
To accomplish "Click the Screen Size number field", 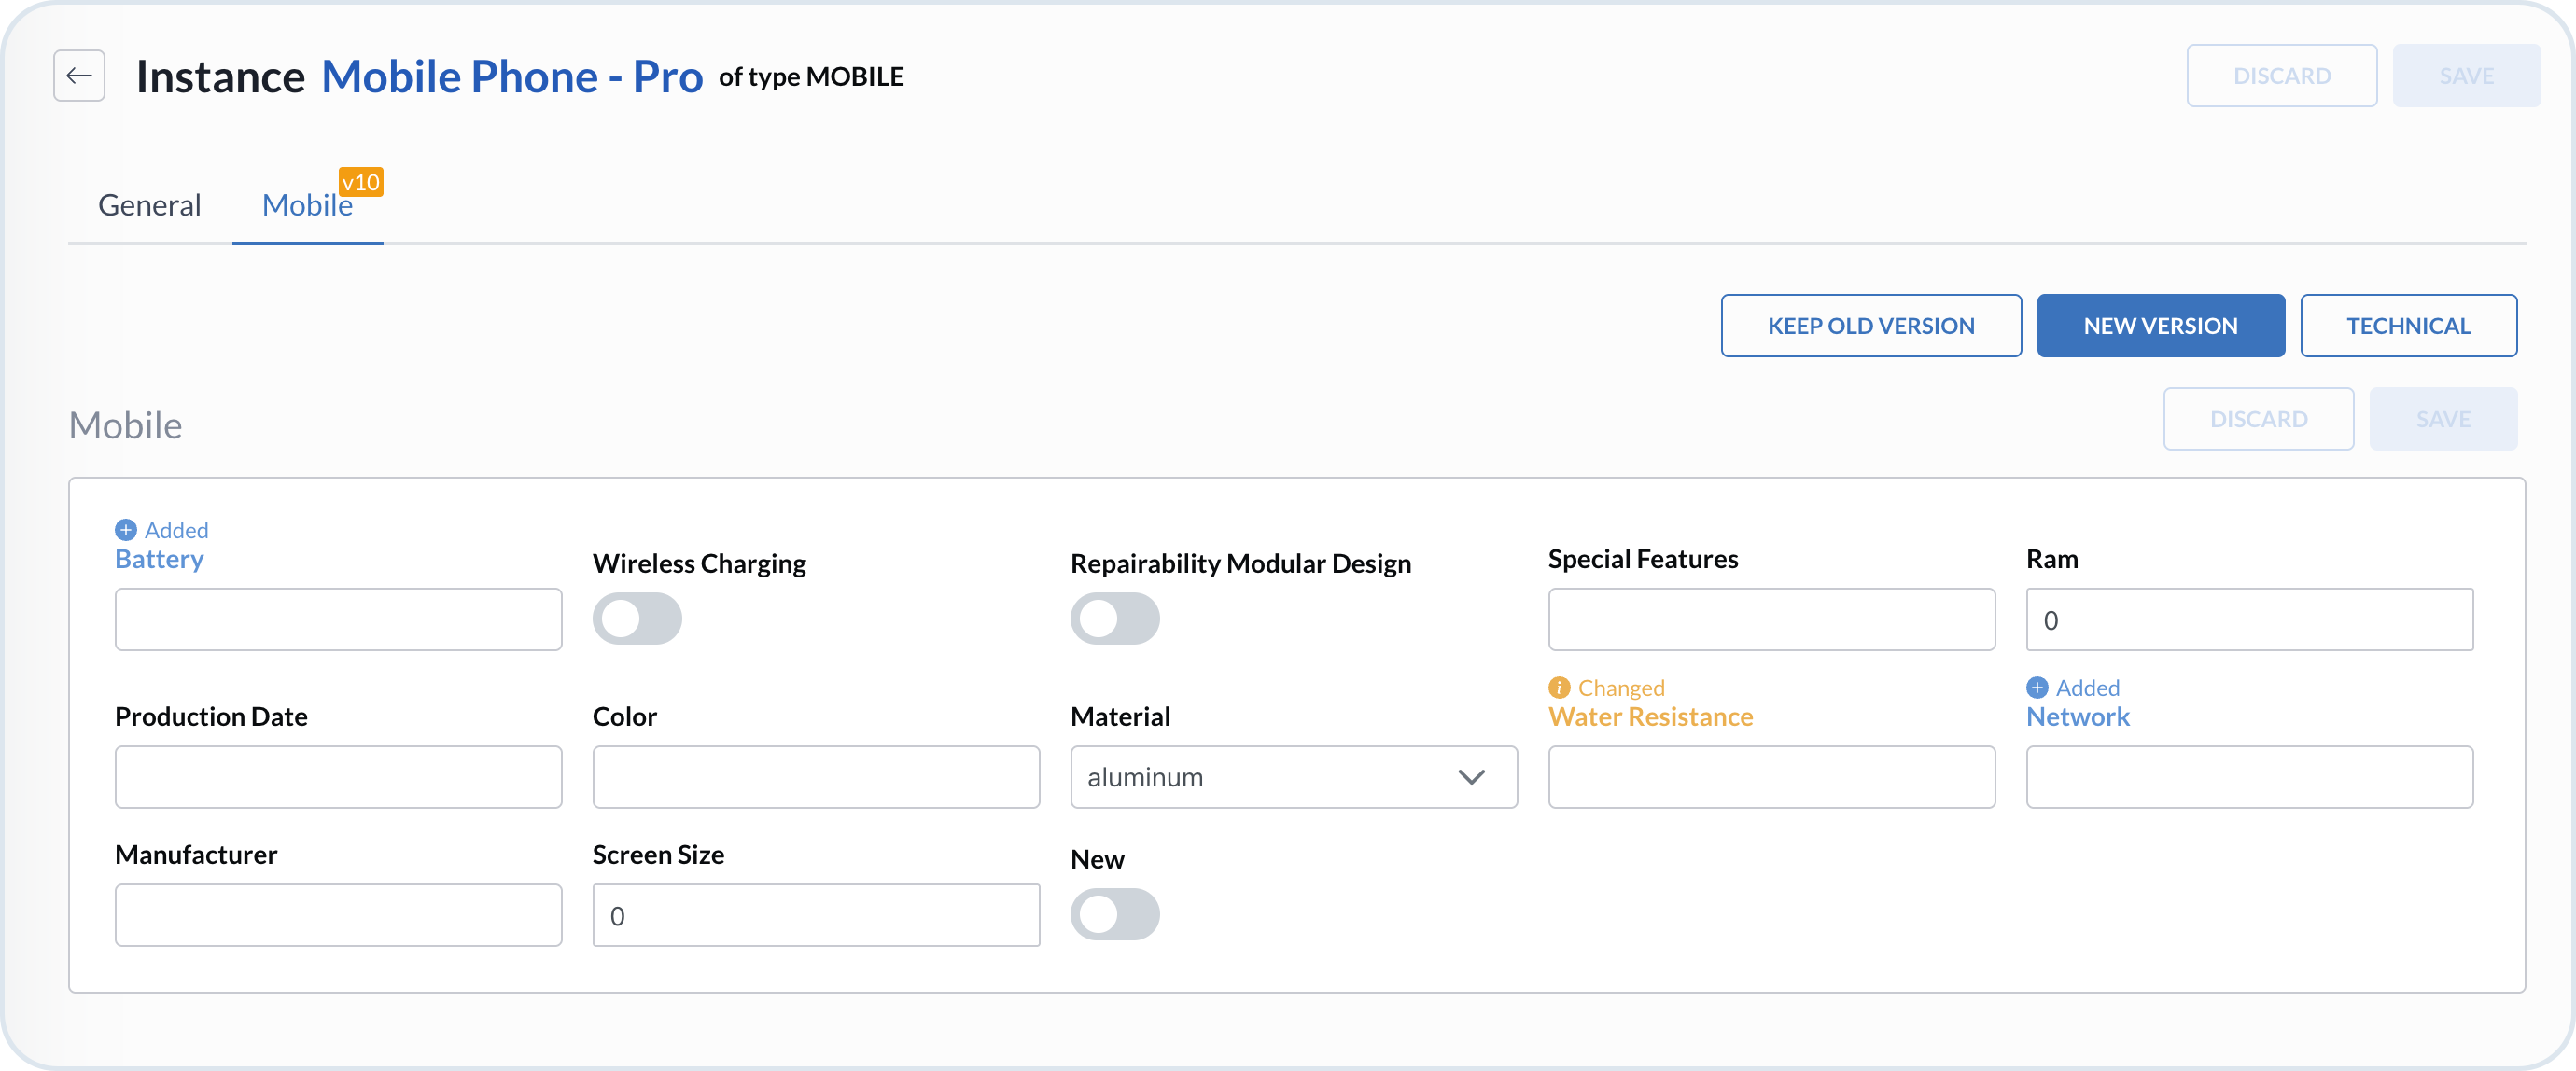I will pyautogui.click(x=815, y=915).
